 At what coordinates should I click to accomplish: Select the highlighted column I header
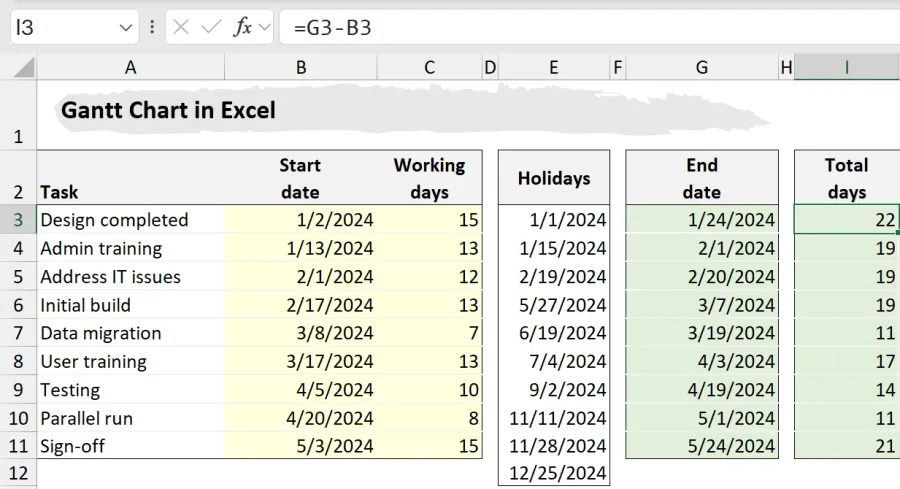846,67
